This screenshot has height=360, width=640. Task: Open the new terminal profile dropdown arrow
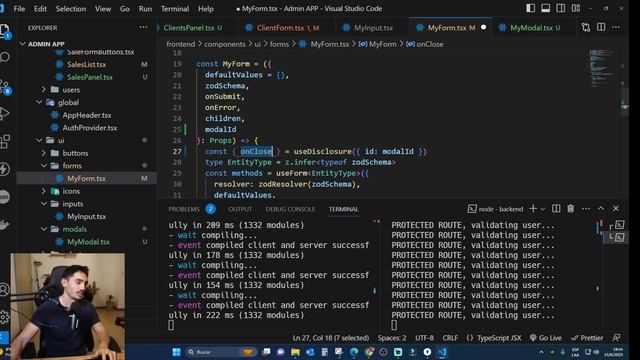click(x=542, y=209)
